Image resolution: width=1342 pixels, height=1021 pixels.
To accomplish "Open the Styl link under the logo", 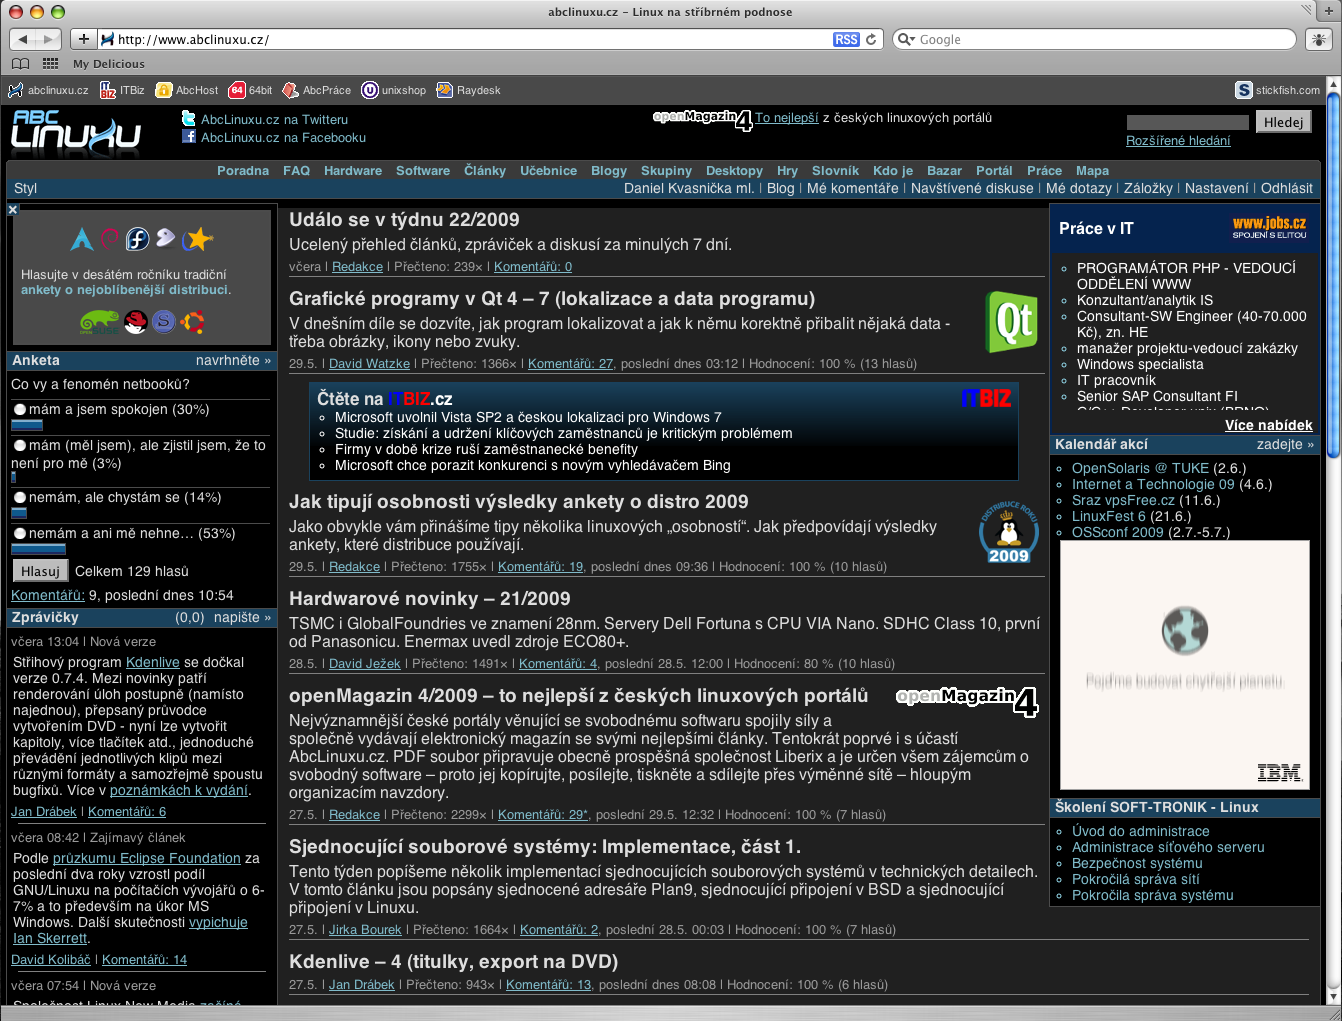I will (25, 188).
